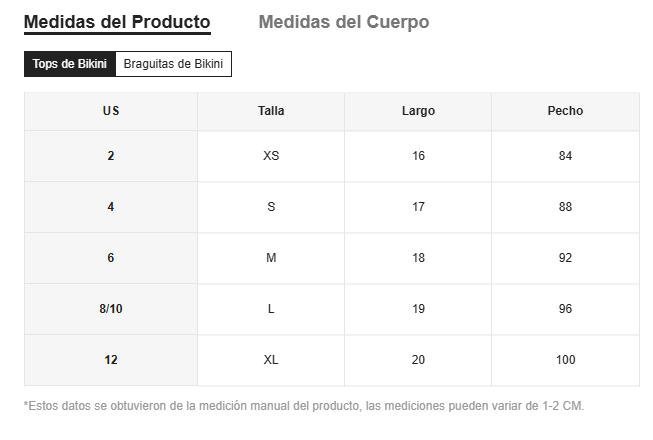Viewport: 653px width, 440px height.
Task: Click length value 16 cell
Action: pos(418,156)
